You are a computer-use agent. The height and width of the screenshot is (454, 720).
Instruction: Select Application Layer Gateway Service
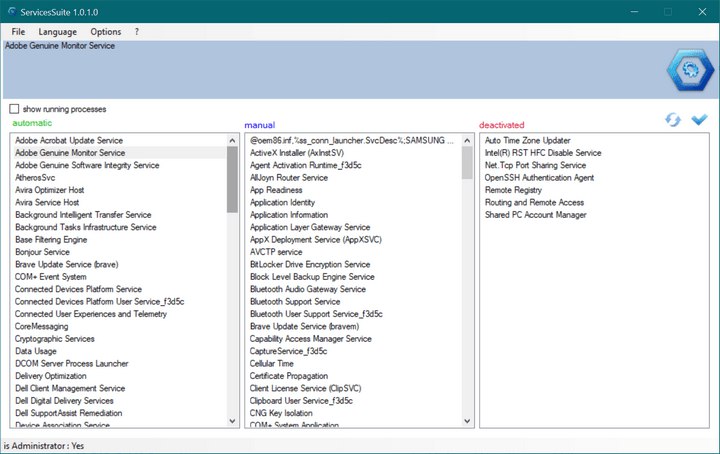coord(310,227)
